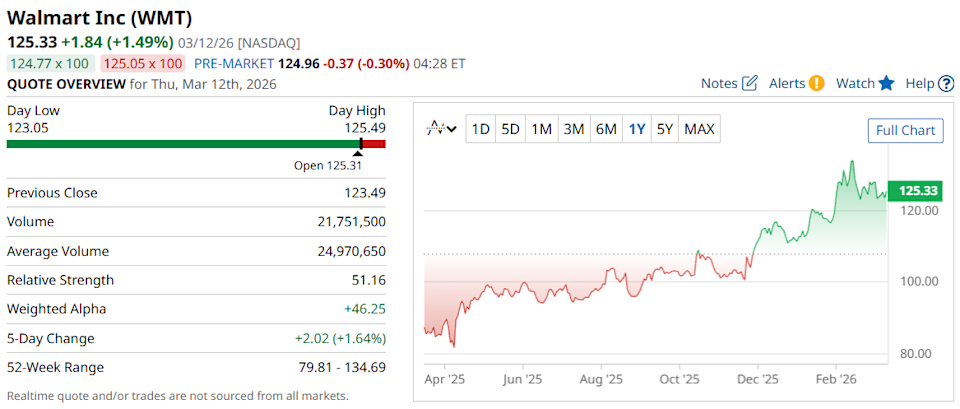The width and height of the screenshot is (960, 409).
Task: Open the Notes edit icon
Action: pos(749,83)
